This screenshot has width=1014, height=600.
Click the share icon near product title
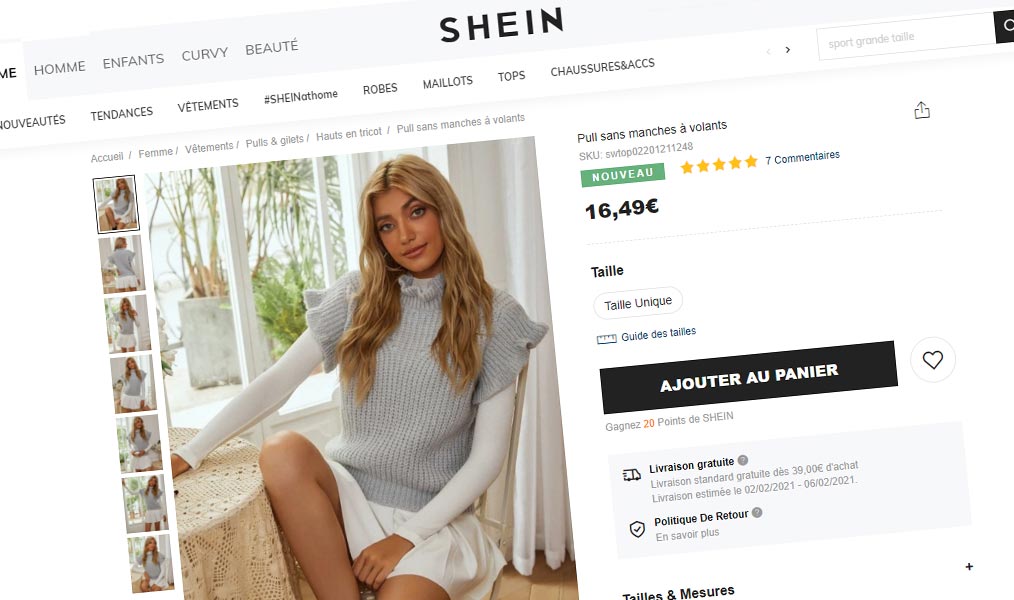tap(922, 111)
